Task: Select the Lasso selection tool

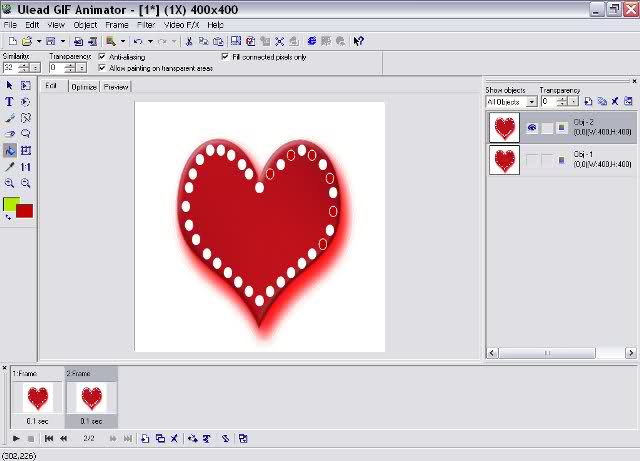Action: pos(26,134)
